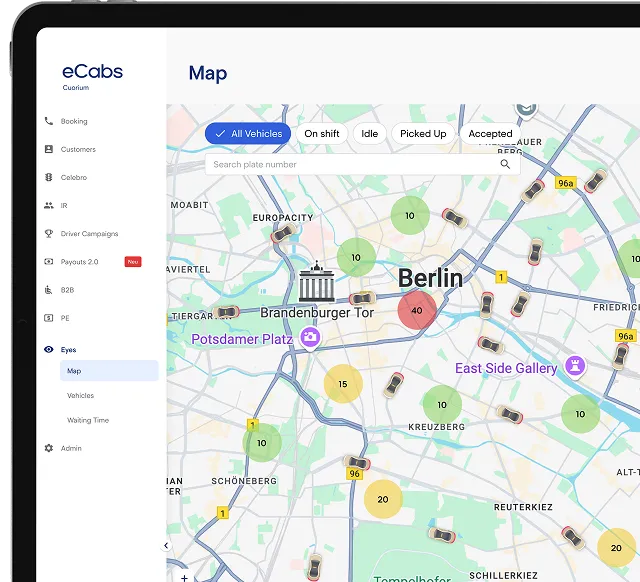
Task: Click the MOABIT district label
Action: coord(189,205)
